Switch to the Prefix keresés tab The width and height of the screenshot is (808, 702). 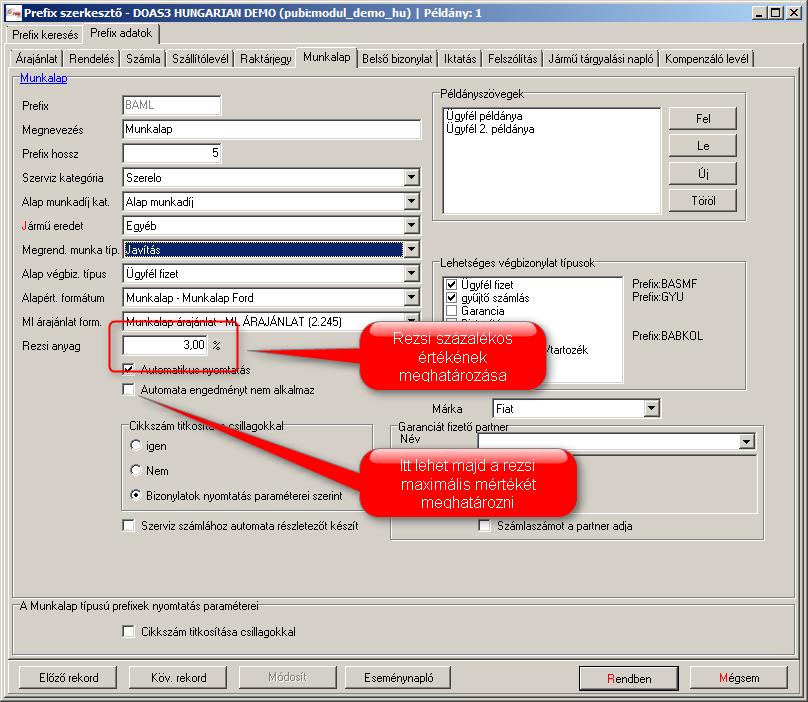point(45,35)
